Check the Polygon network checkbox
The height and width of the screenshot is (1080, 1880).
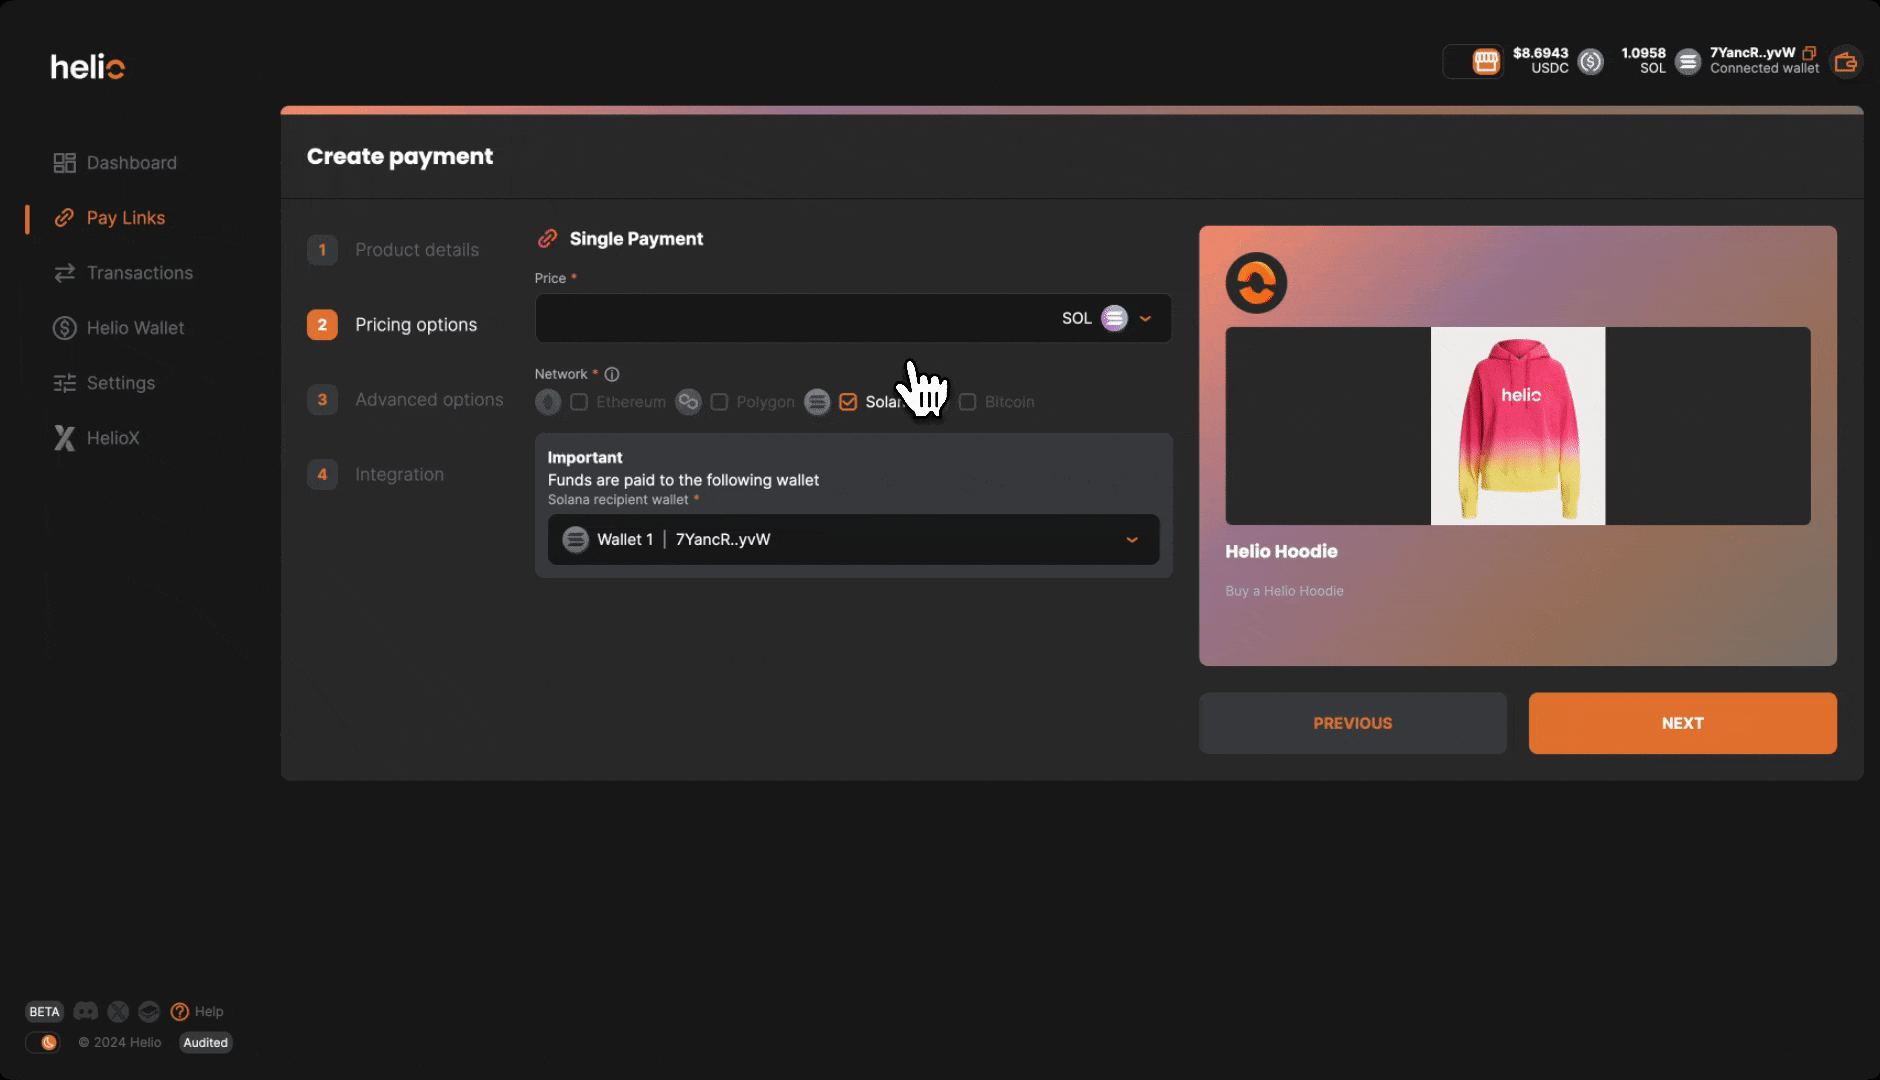coord(719,402)
